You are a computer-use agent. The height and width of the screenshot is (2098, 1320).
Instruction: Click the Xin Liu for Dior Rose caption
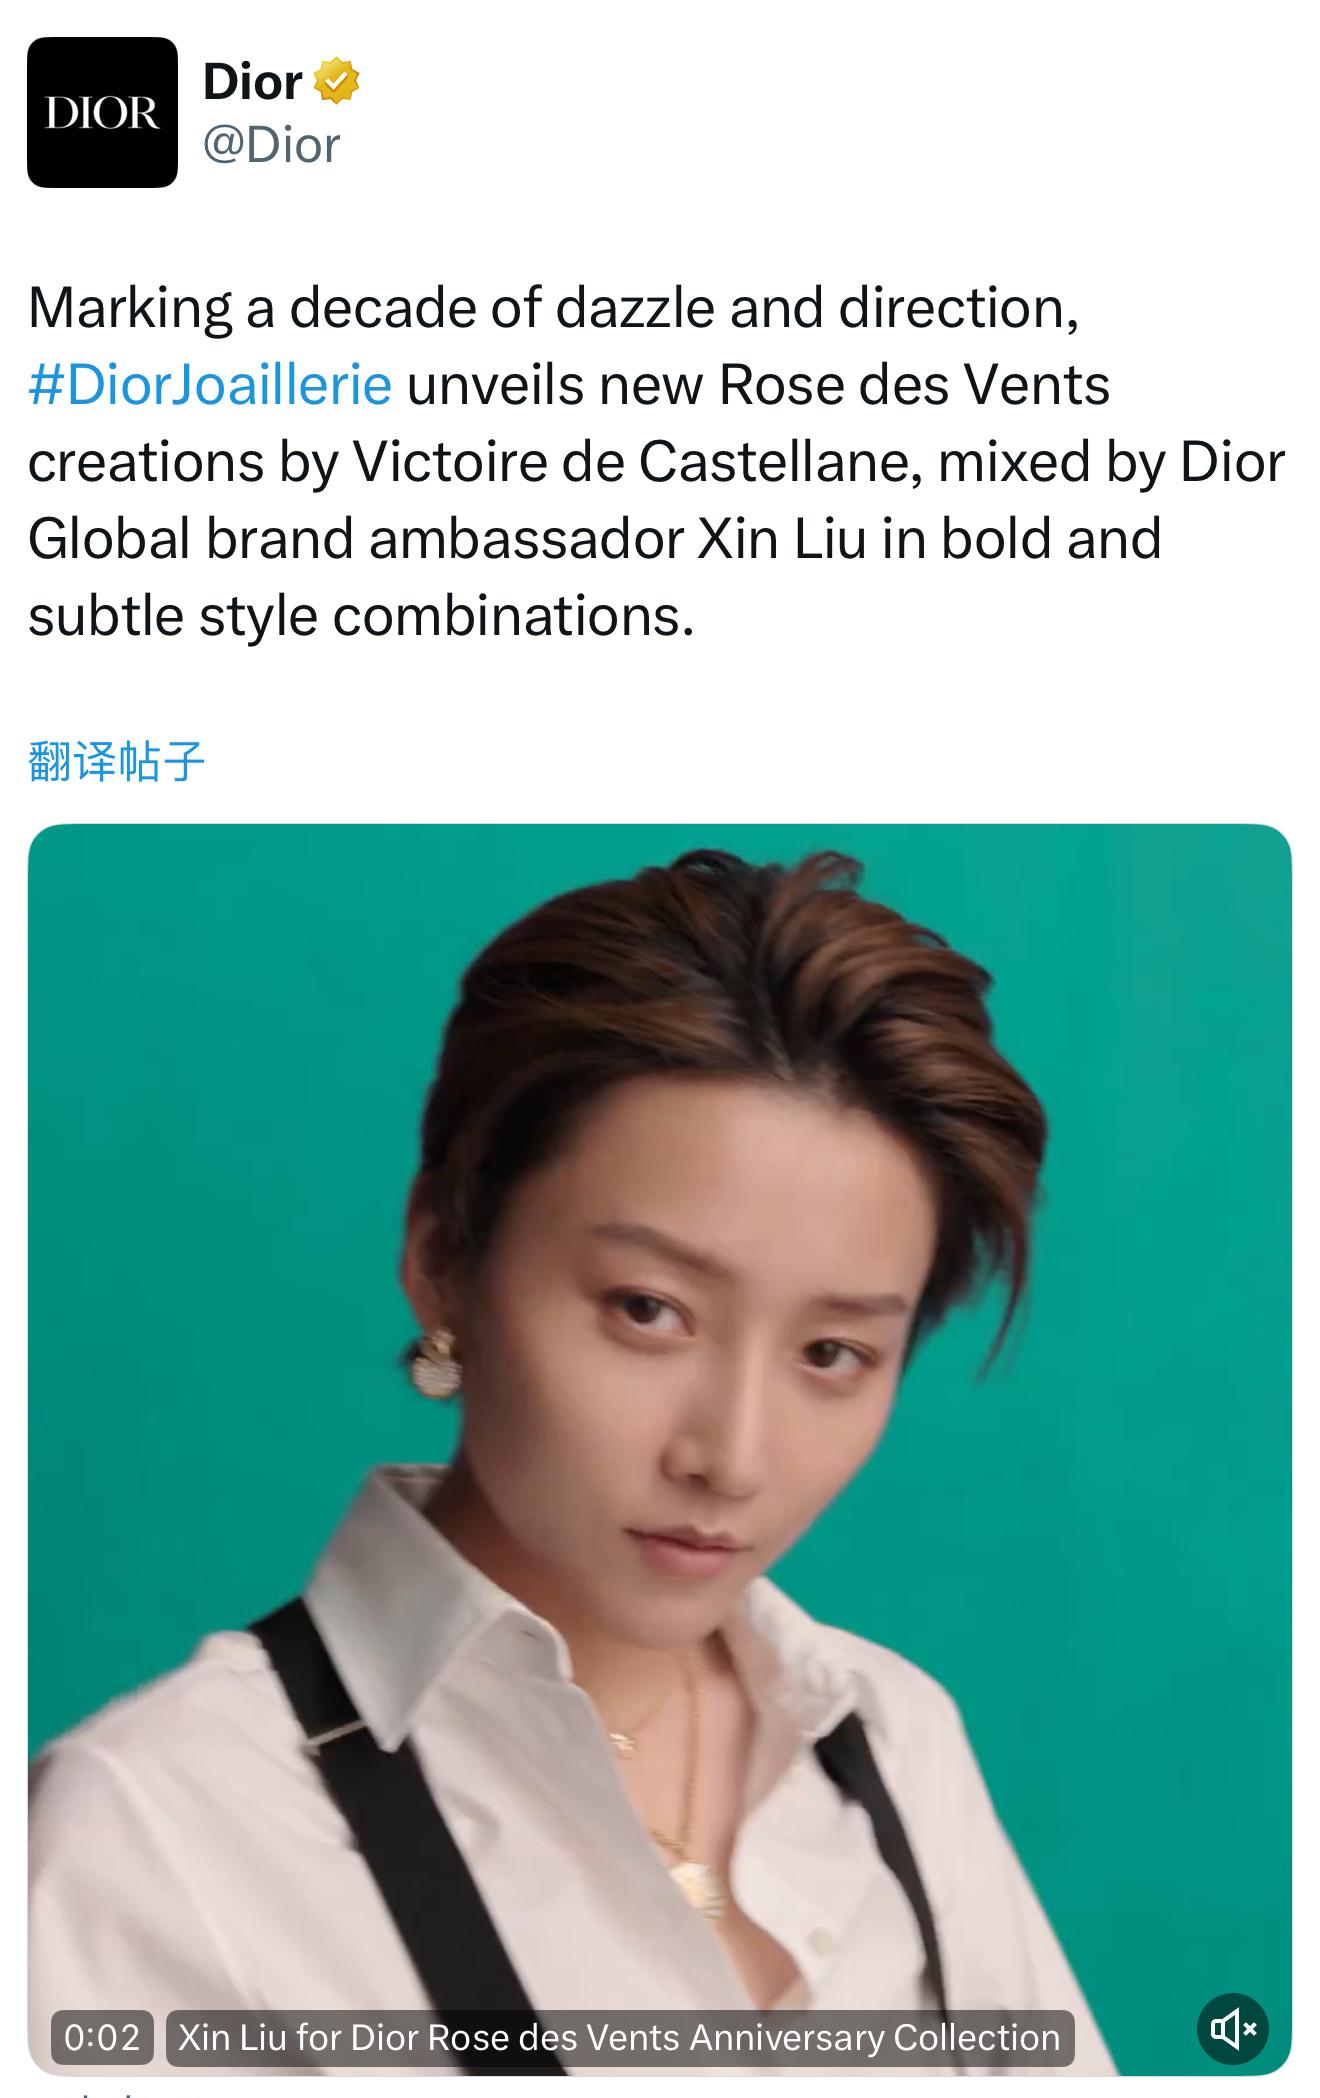(619, 2038)
